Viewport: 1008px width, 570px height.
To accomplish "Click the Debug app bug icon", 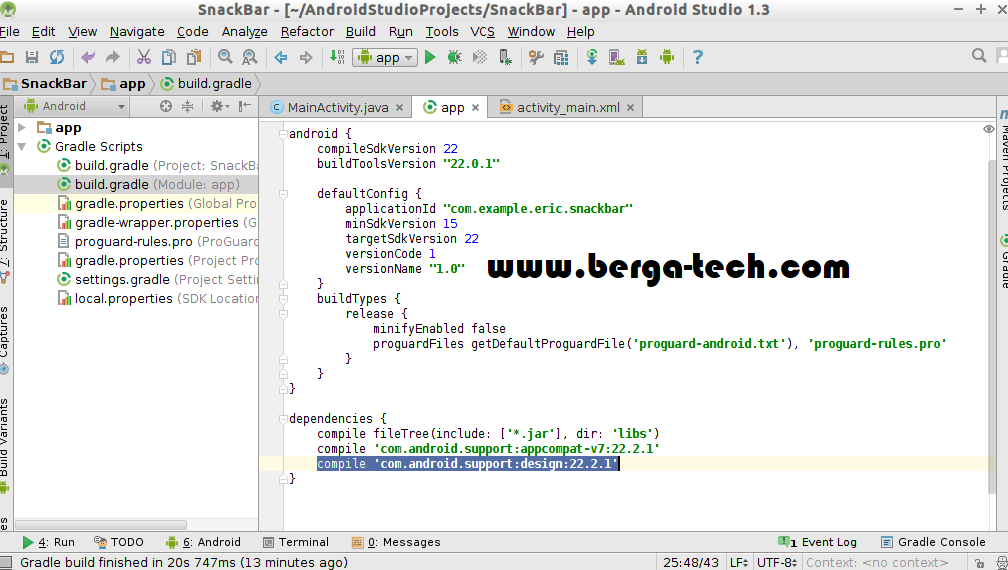I will 454,57.
